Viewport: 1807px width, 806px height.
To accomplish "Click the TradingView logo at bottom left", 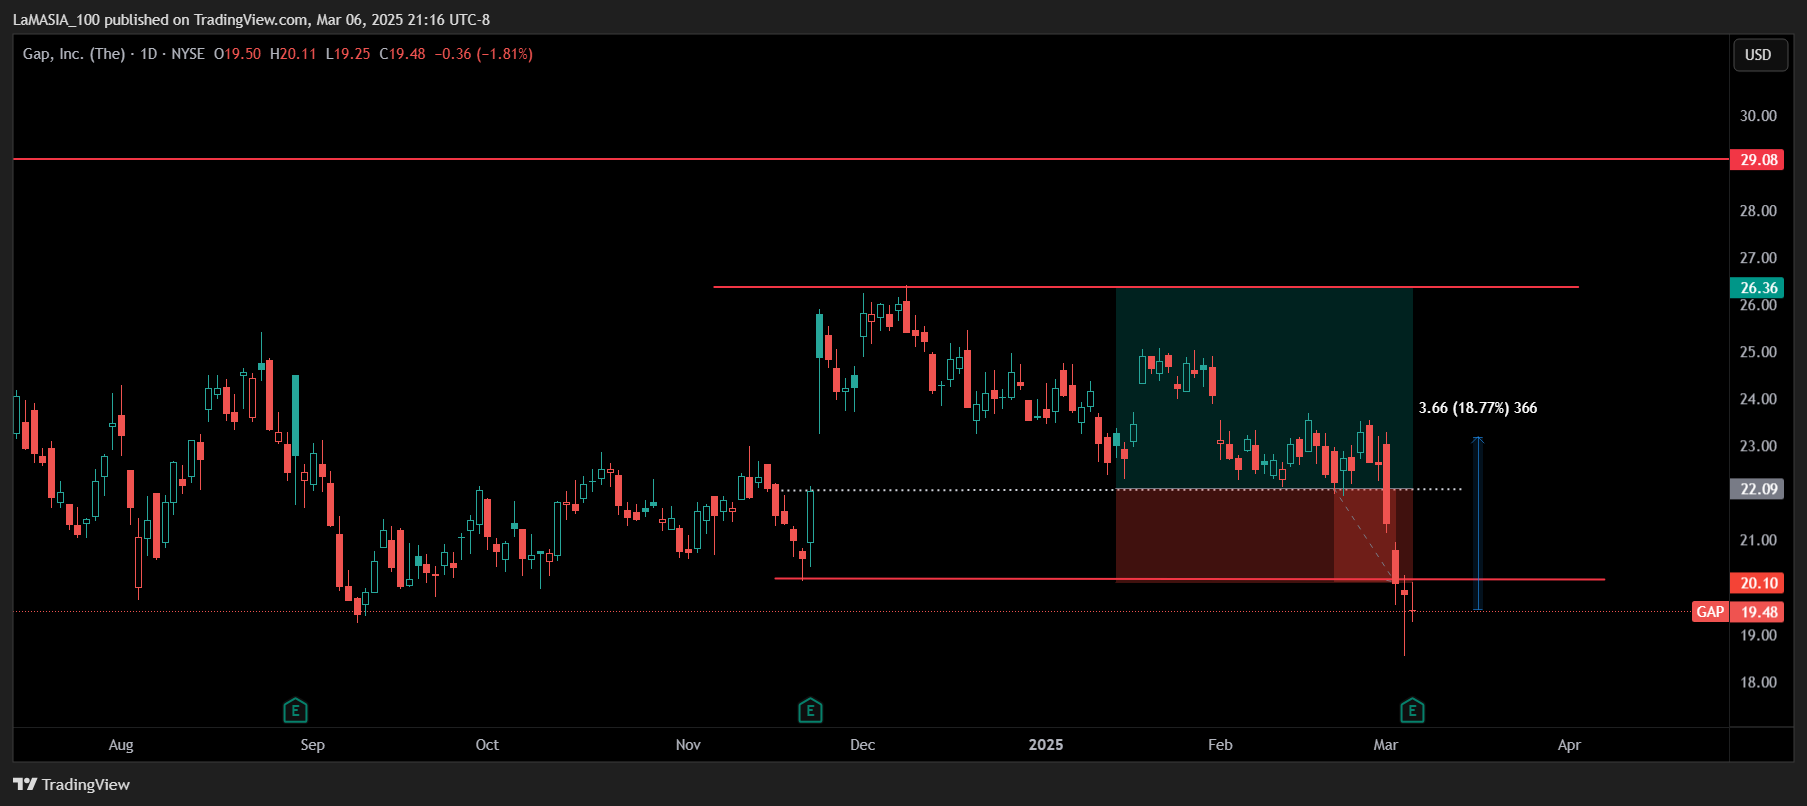I will [x=72, y=784].
